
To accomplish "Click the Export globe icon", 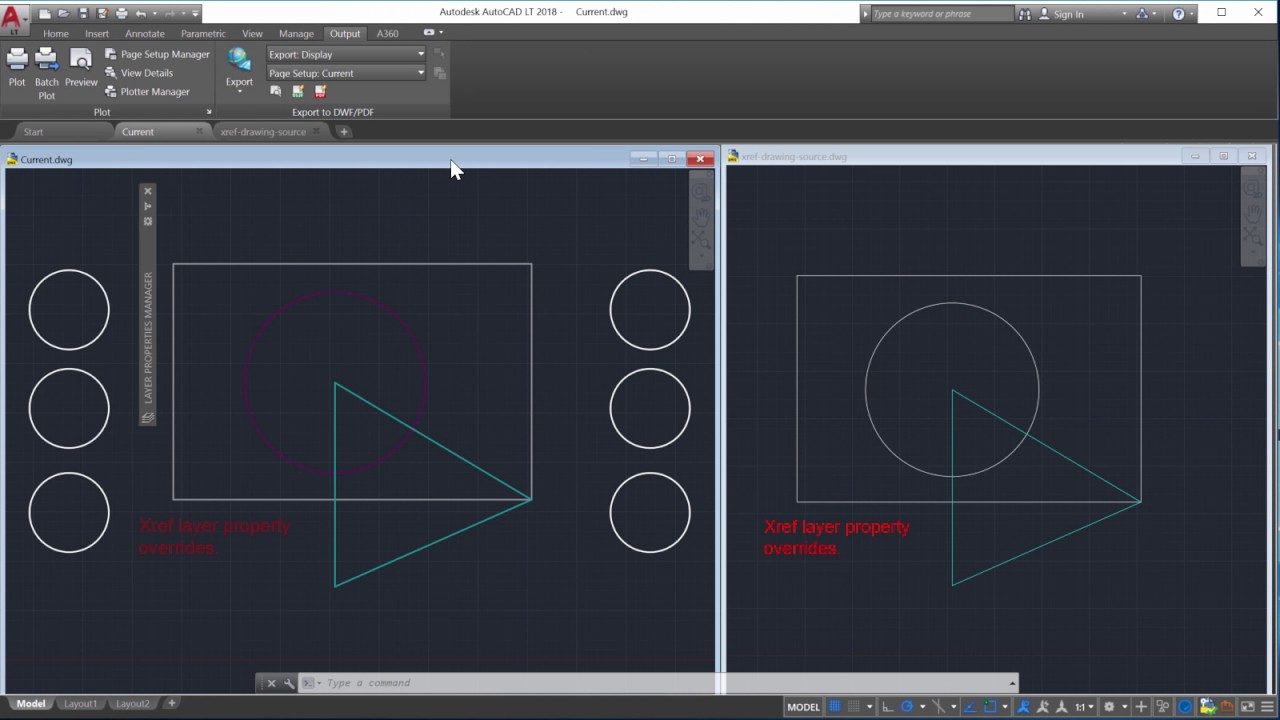I will coord(239,60).
